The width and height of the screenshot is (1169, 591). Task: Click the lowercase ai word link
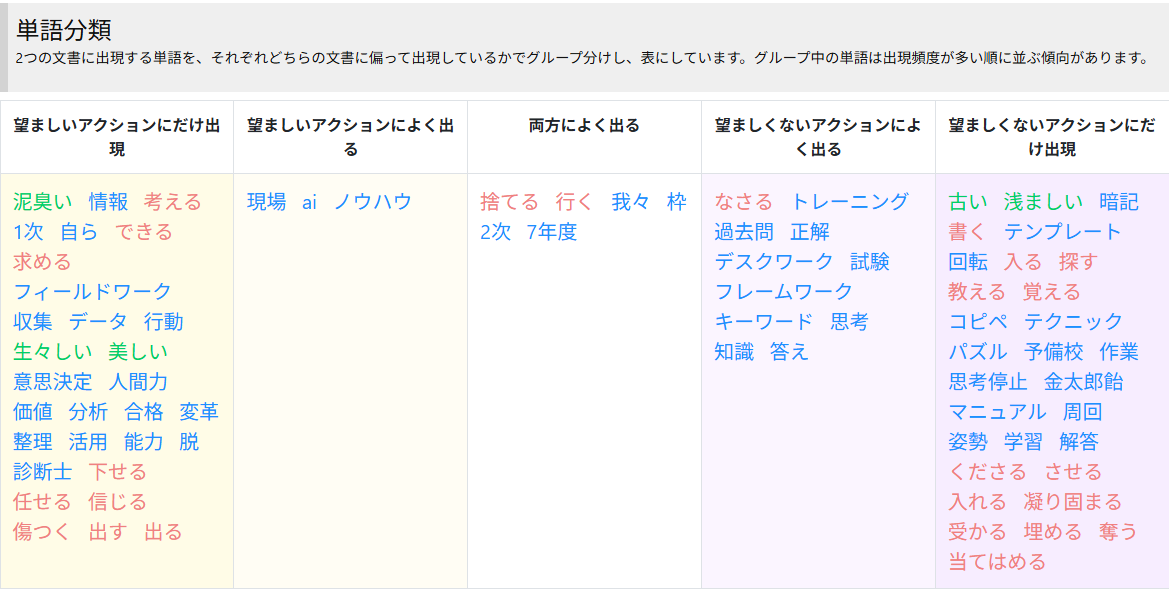pyautogui.click(x=309, y=202)
